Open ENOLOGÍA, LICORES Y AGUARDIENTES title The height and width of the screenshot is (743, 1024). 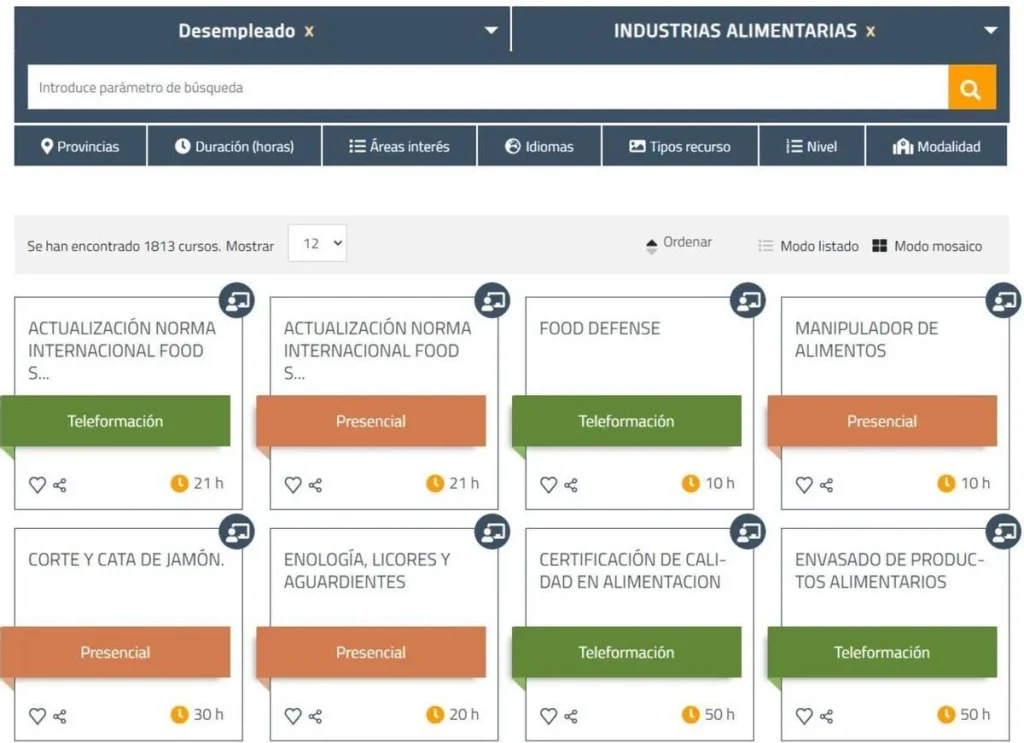(367, 571)
